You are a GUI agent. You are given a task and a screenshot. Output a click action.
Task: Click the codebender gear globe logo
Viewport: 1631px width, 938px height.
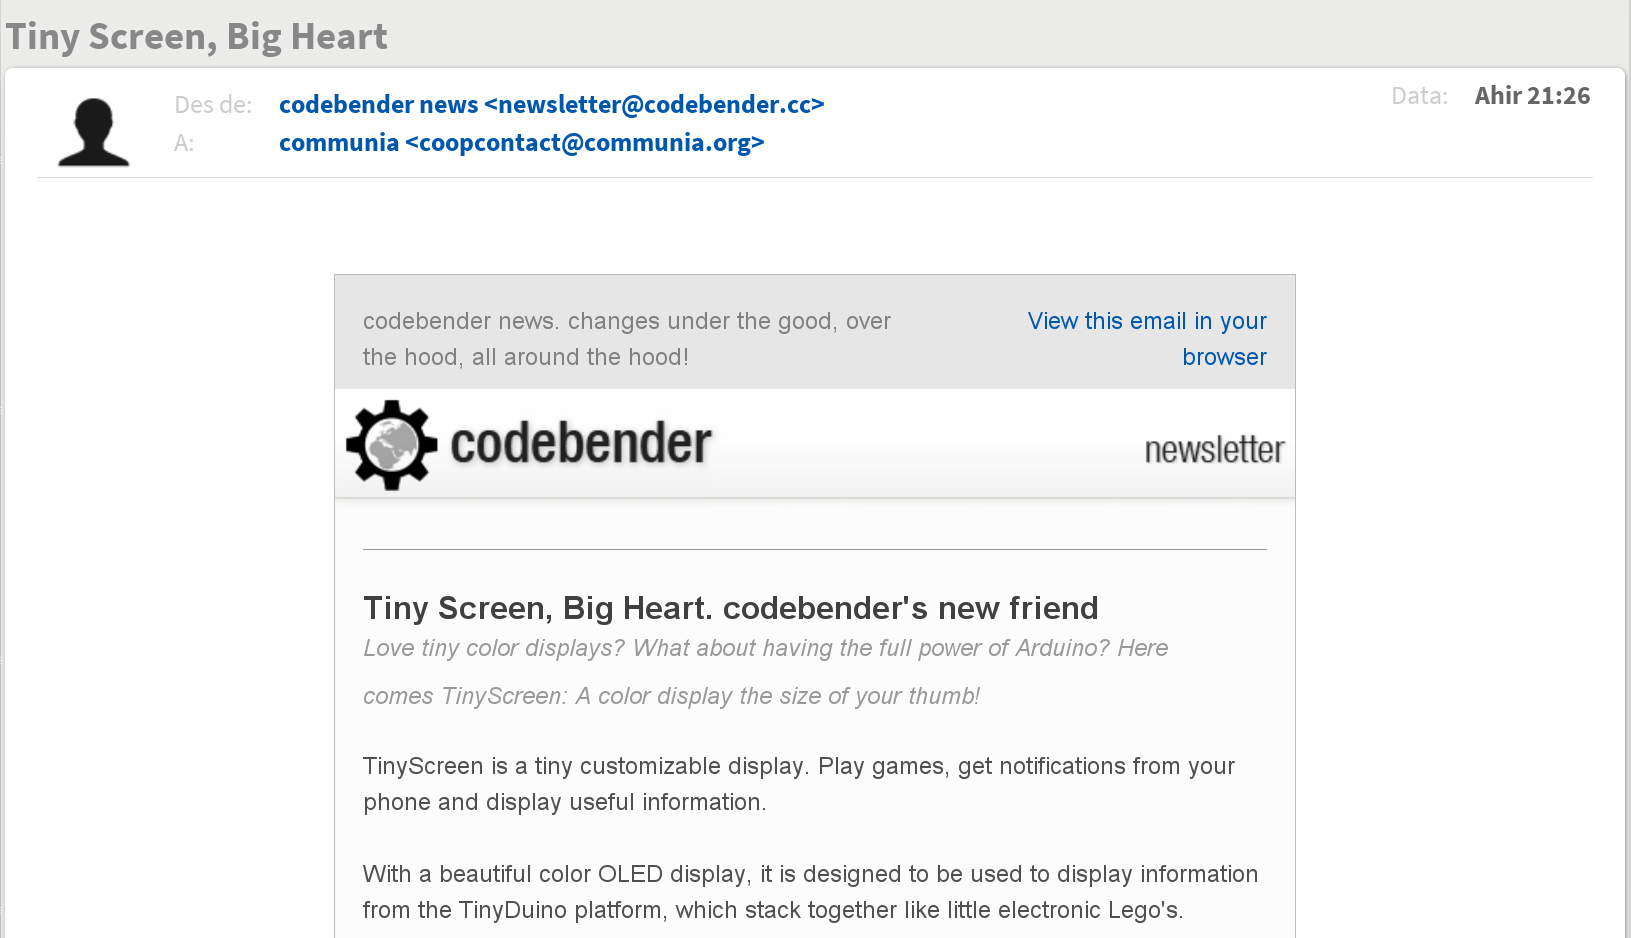[x=391, y=445]
